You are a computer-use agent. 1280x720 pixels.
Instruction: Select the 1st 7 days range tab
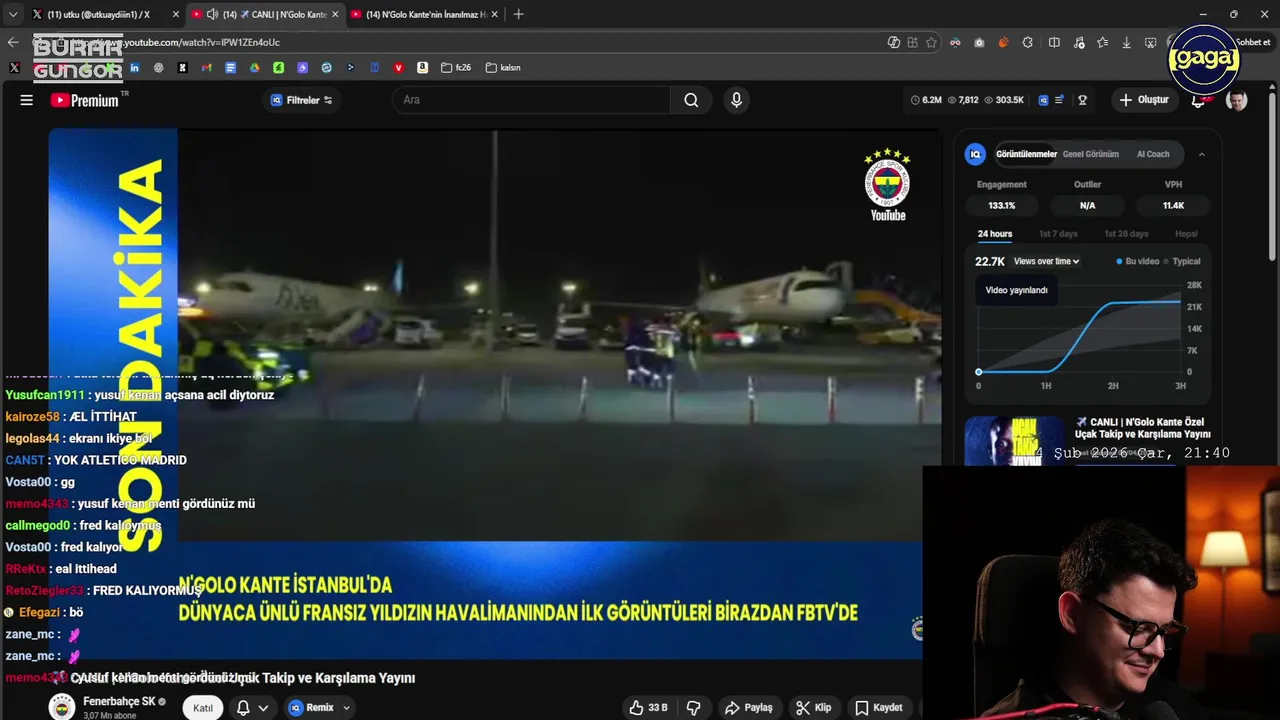click(1058, 234)
